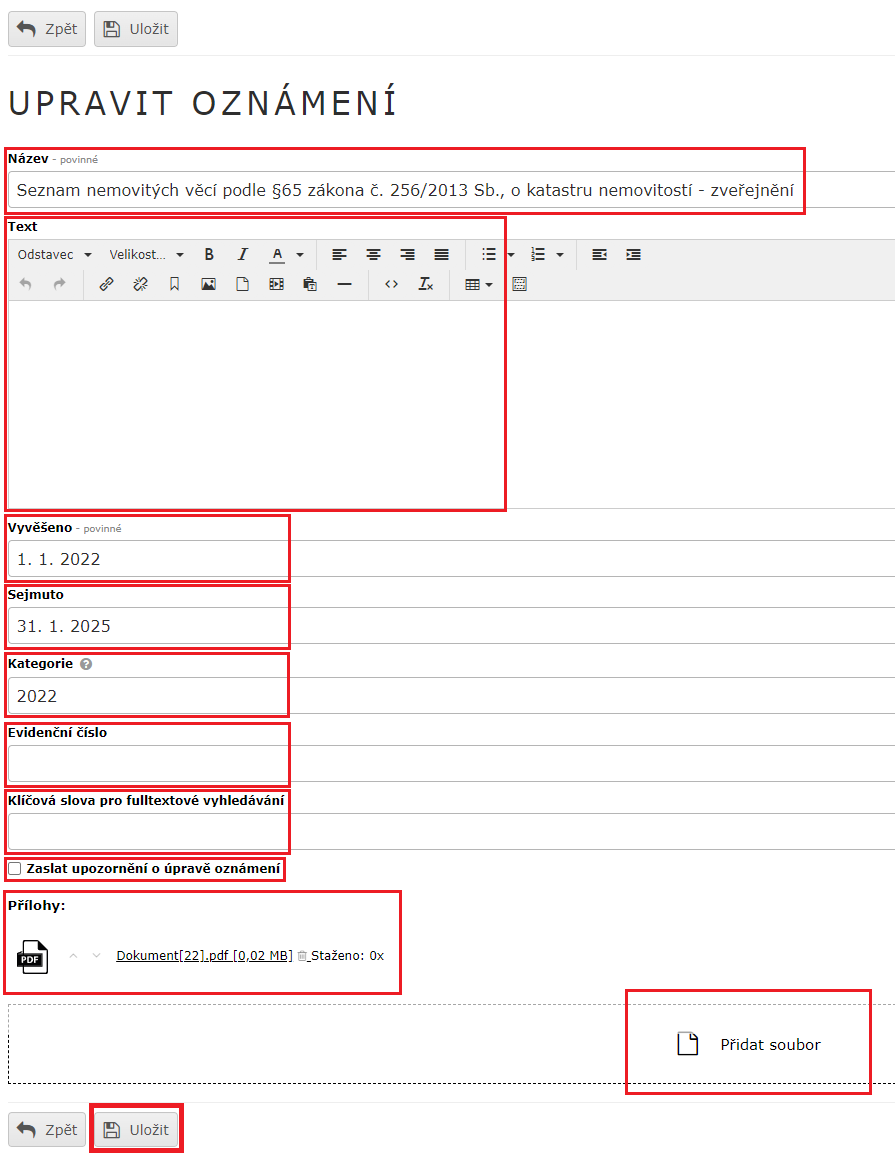The height and width of the screenshot is (1155, 895).
Task: Insert an image using the picture icon
Action: tap(208, 285)
